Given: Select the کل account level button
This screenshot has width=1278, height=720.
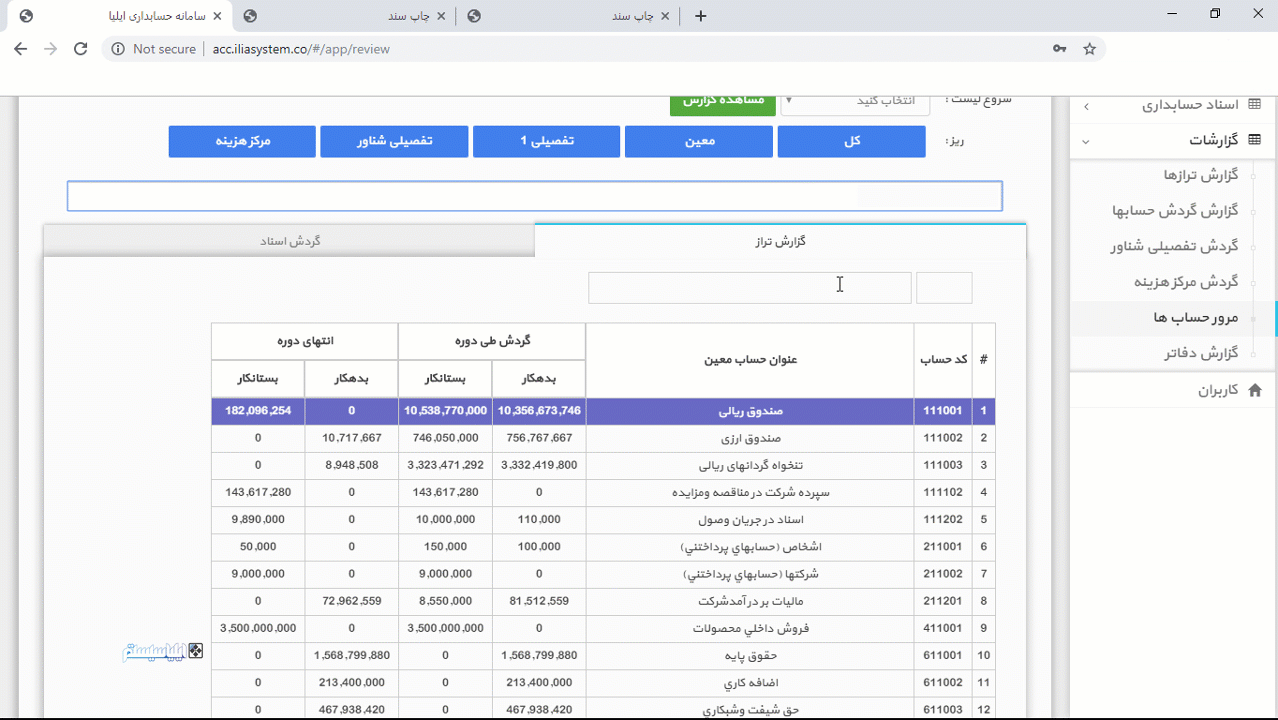Looking at the screenshot, I should 851,141.
